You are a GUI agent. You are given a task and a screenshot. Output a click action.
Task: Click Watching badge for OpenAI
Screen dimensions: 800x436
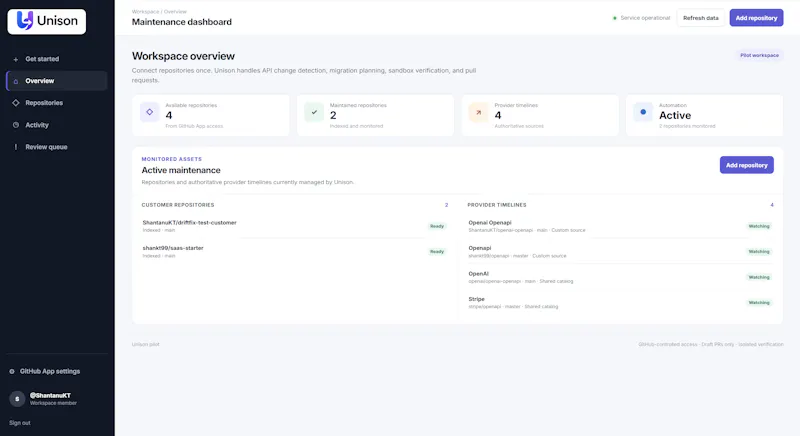pyautogui.click(x=759, y=277)
